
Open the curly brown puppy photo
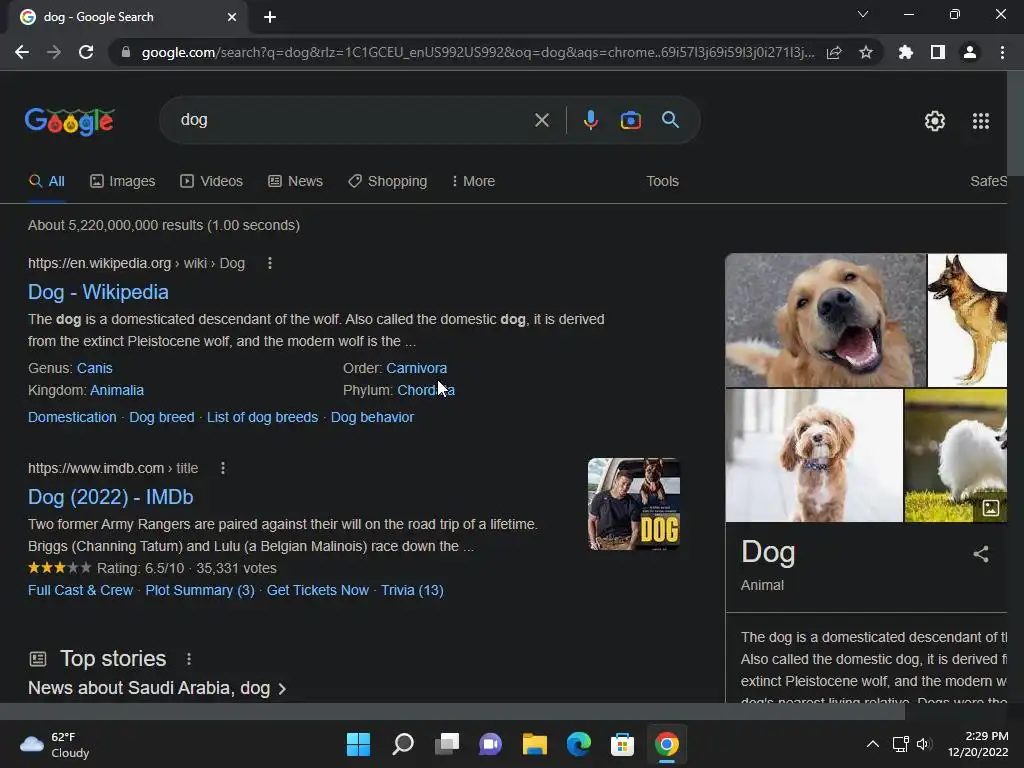tap(814, 455)
